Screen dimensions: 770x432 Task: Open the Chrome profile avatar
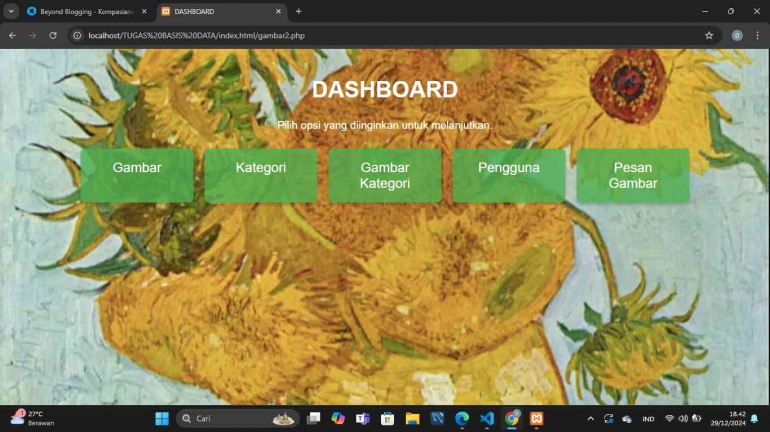click(x=737, y=35)
